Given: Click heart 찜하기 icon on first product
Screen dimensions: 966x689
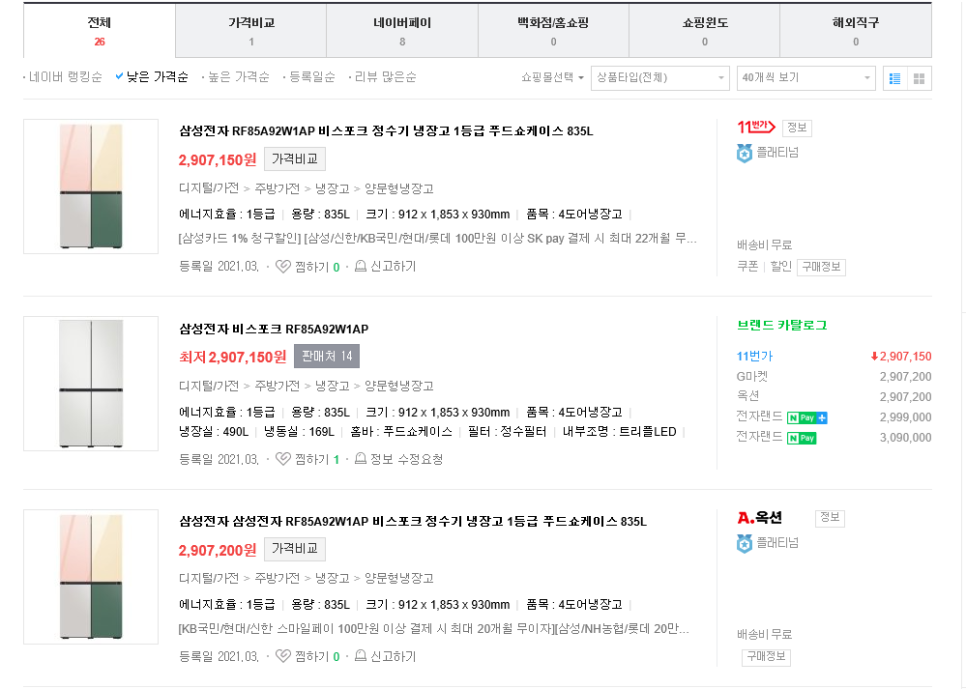Looking at the screenshot, I should pyautogui.click(x=283, y=267).
